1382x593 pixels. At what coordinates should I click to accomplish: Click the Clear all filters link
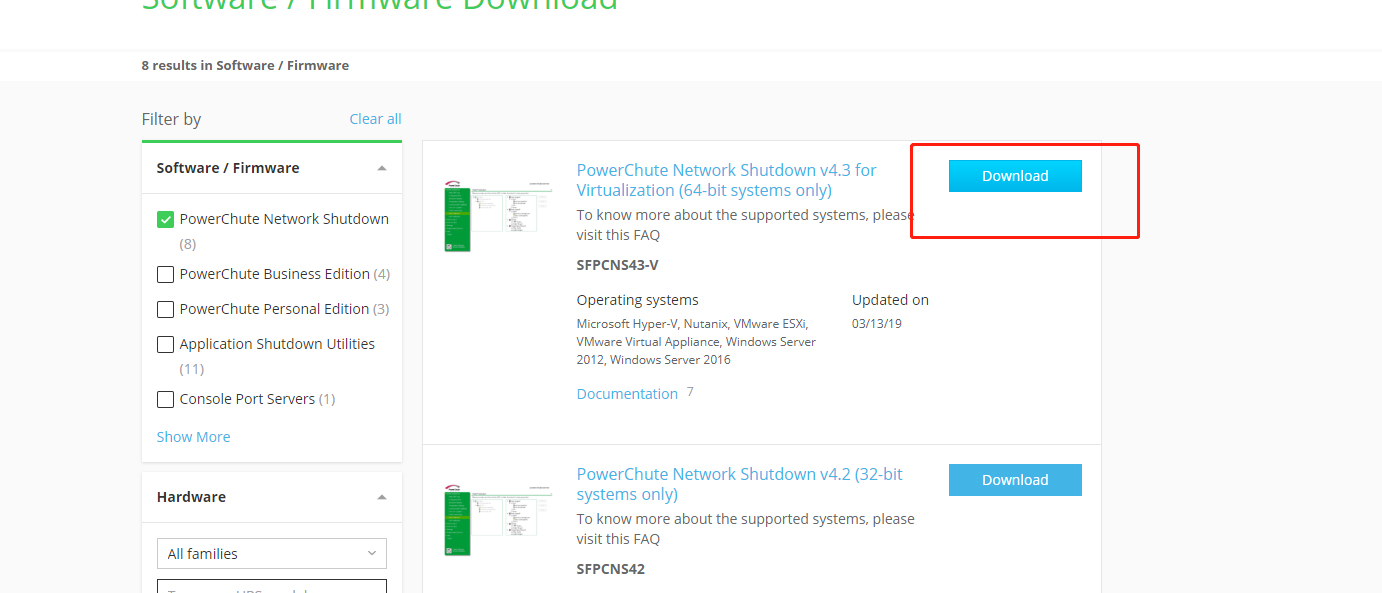(375, 119)
